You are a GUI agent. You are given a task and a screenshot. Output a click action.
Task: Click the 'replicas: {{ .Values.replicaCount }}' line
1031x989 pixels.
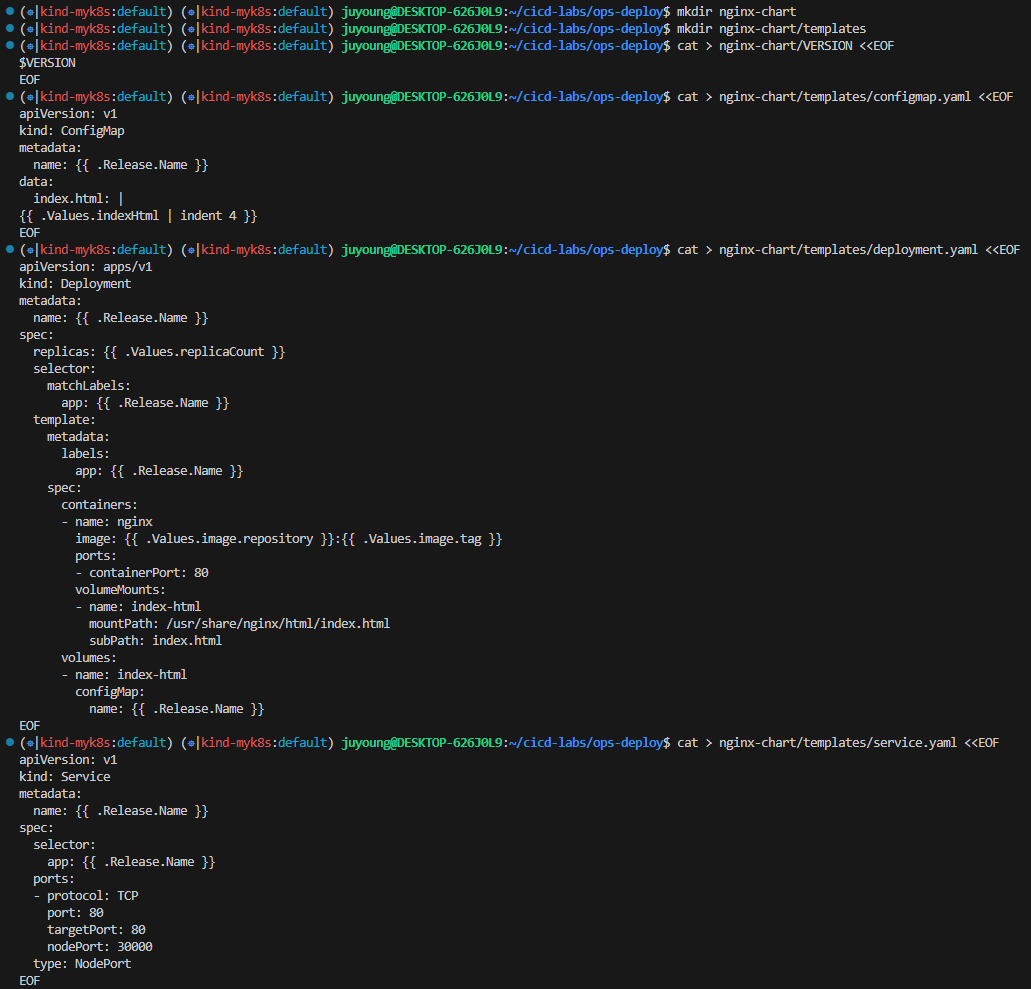click(x=159, y=352)
